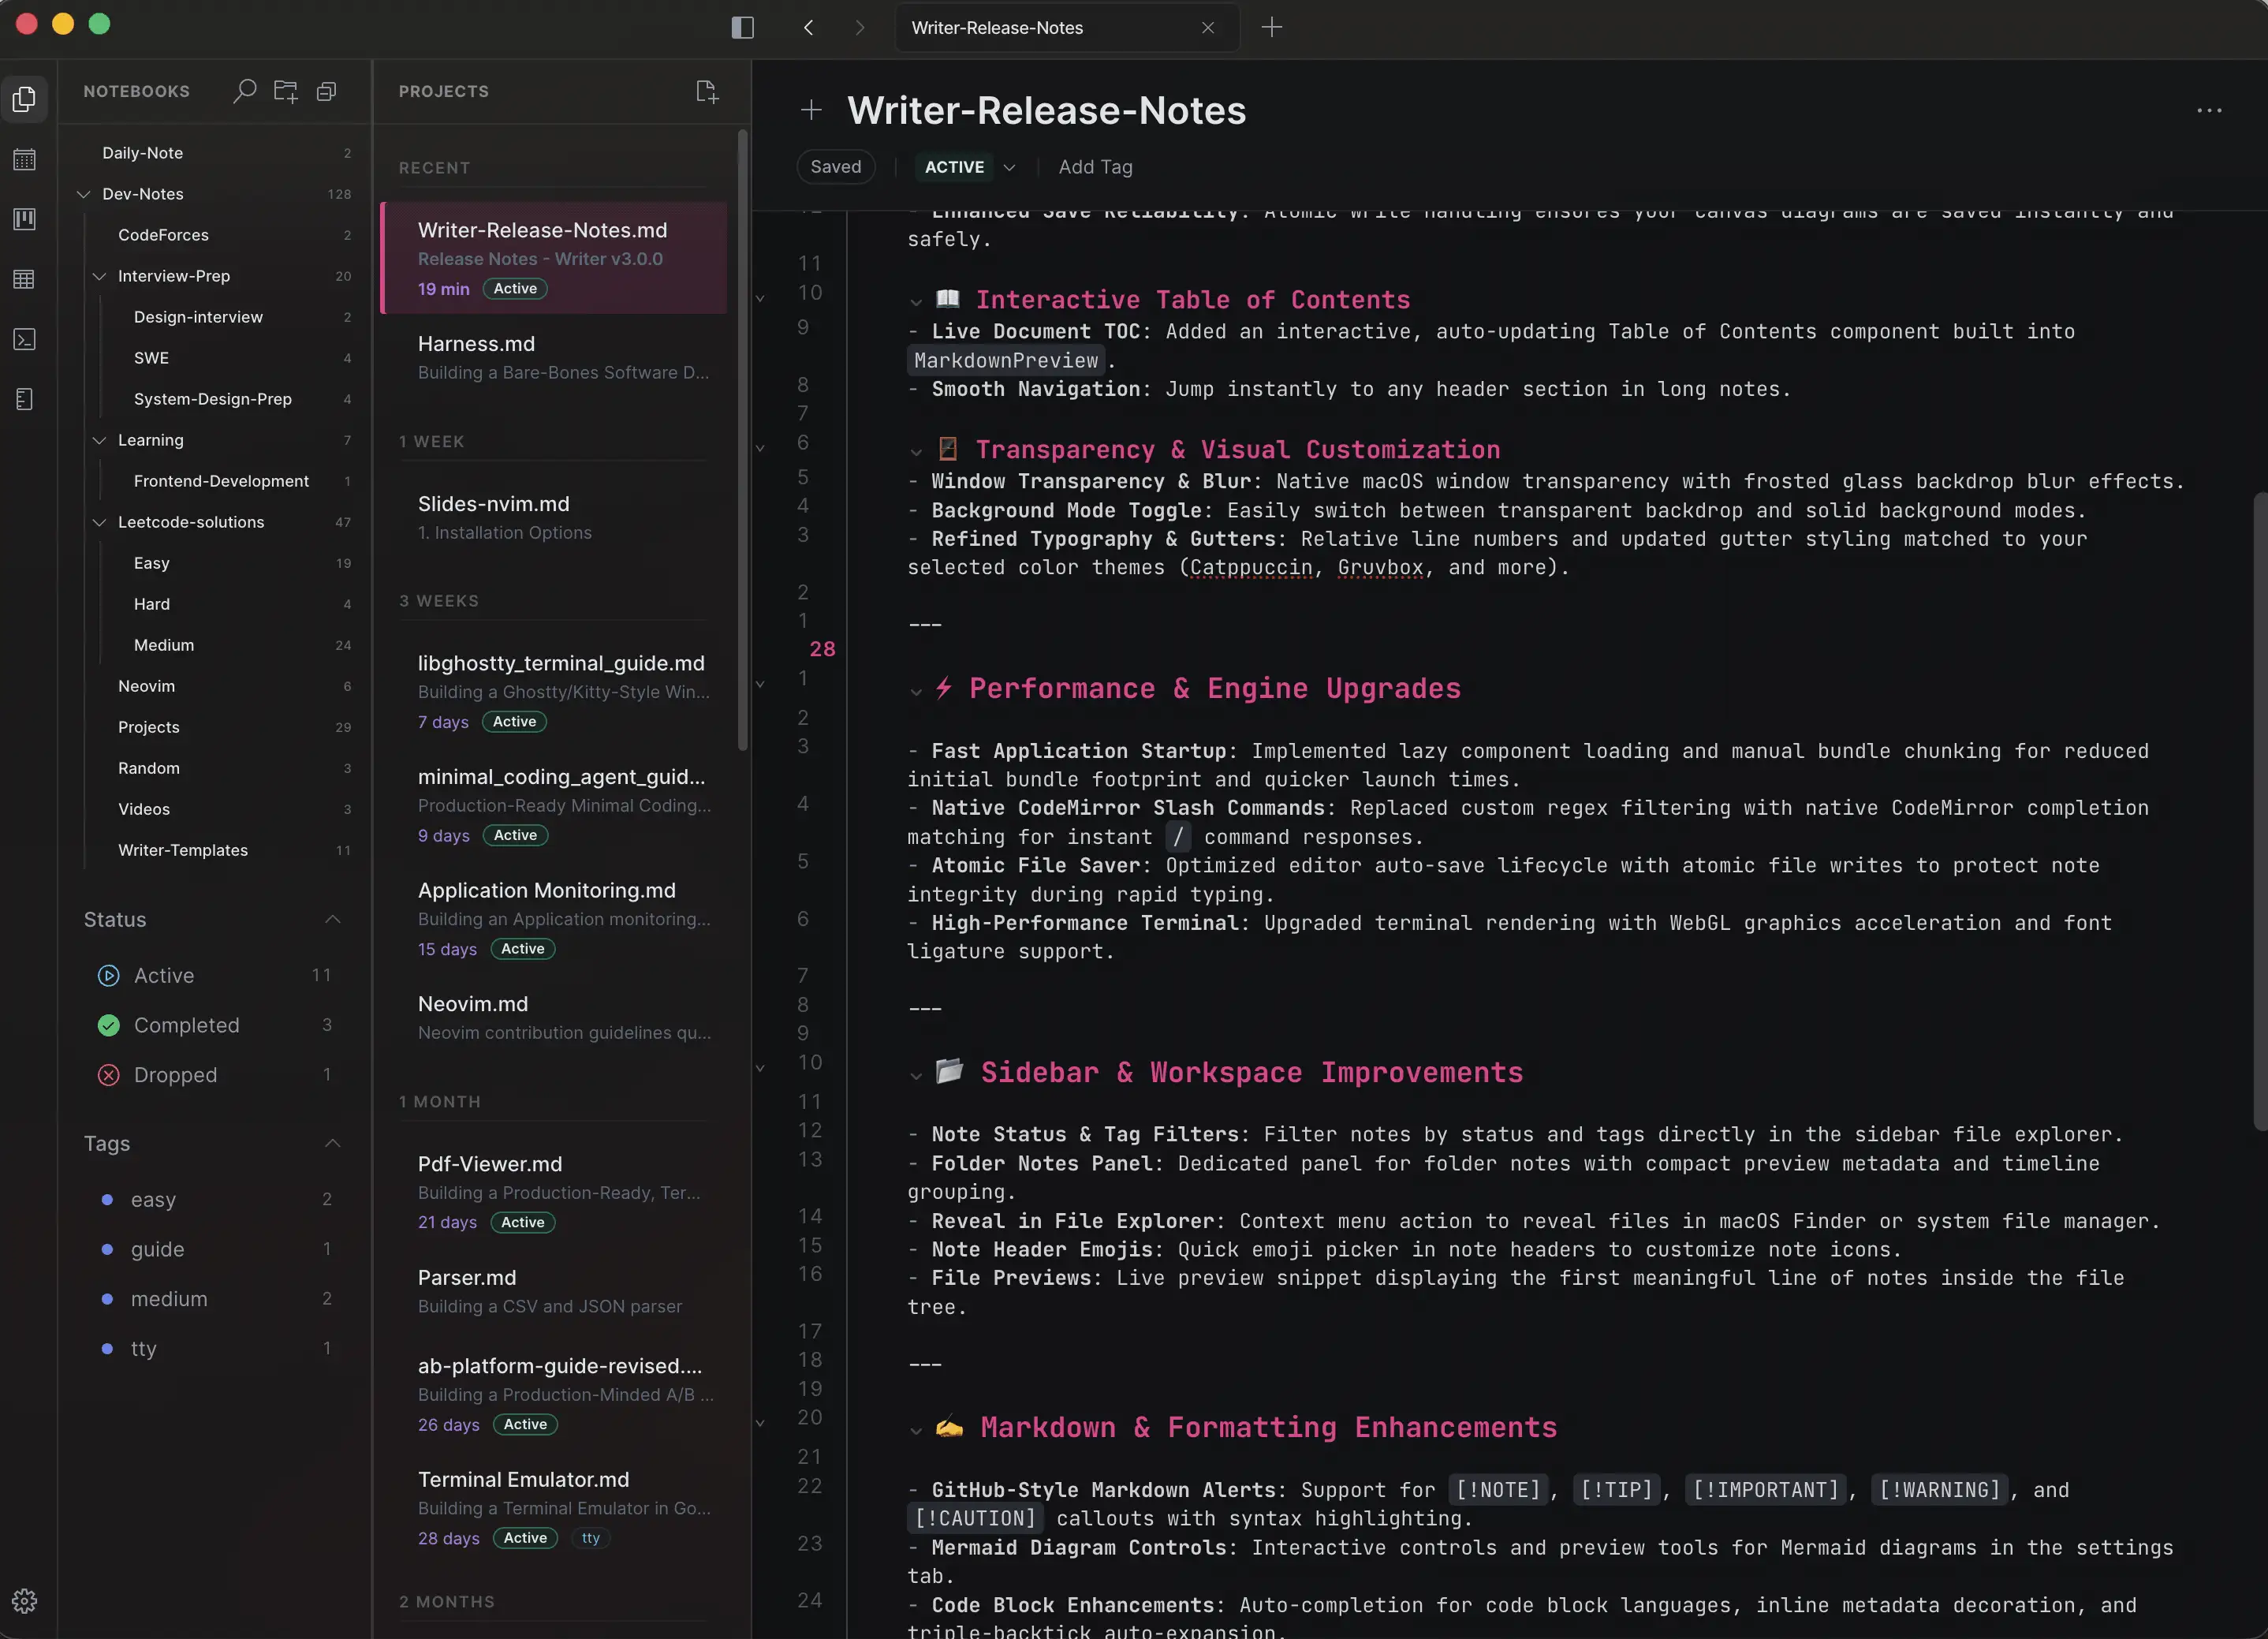Click the collapse all folders icon
The height and width of the screenshot is (1639, 2268).
tap(326, 91)
